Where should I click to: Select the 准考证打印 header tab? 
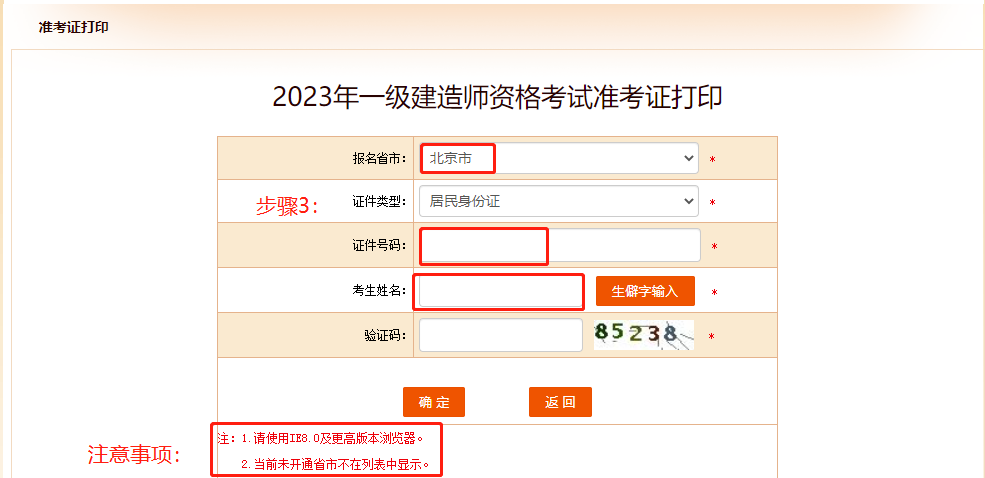pos(73,27)
